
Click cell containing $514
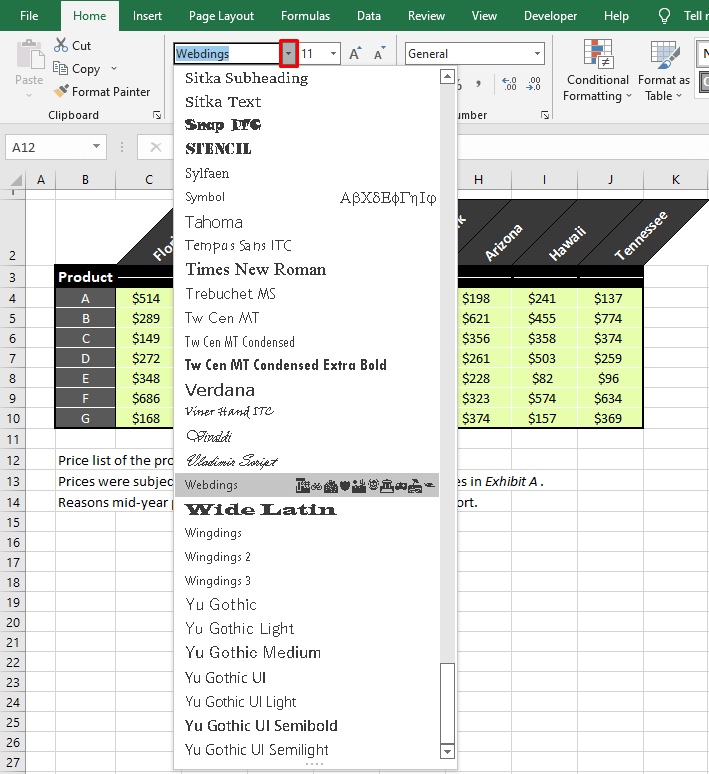[x=146, y=298]
